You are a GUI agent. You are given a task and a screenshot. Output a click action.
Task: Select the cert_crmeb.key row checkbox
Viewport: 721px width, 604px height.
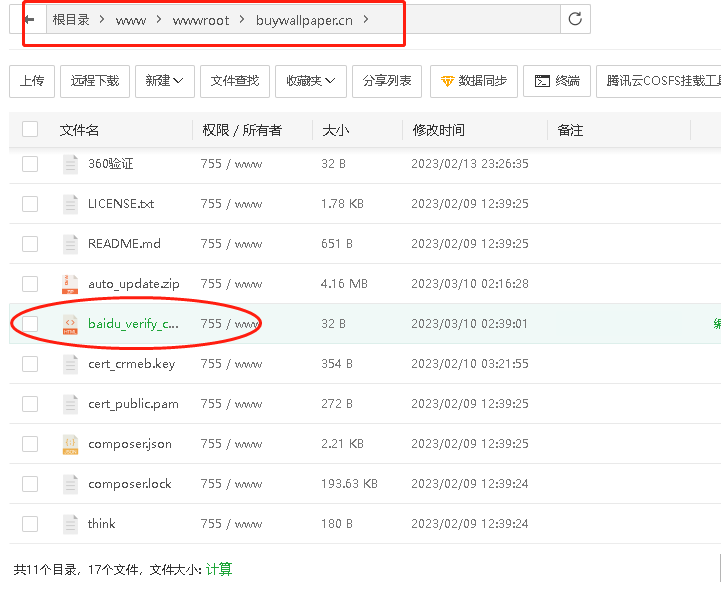click(x=30, y=364)
